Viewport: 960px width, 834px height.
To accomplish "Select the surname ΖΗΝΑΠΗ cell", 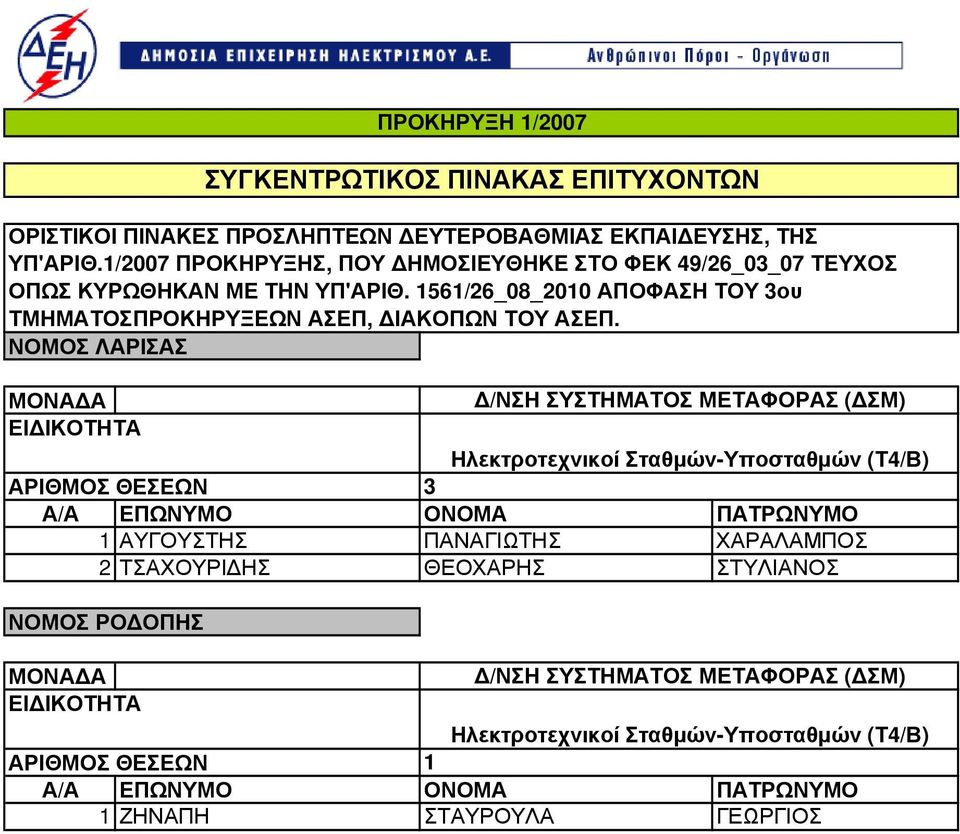I will 267,816.
